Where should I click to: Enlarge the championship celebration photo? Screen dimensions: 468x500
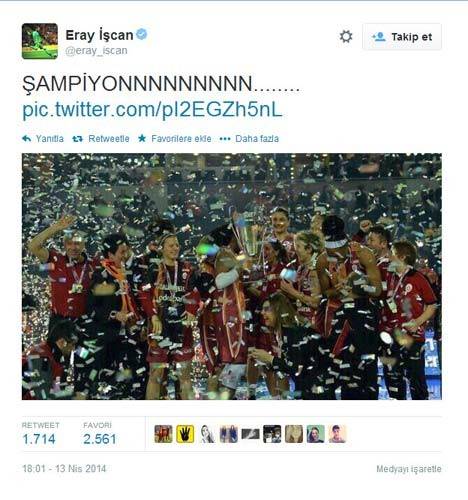(x=232, y=276)
